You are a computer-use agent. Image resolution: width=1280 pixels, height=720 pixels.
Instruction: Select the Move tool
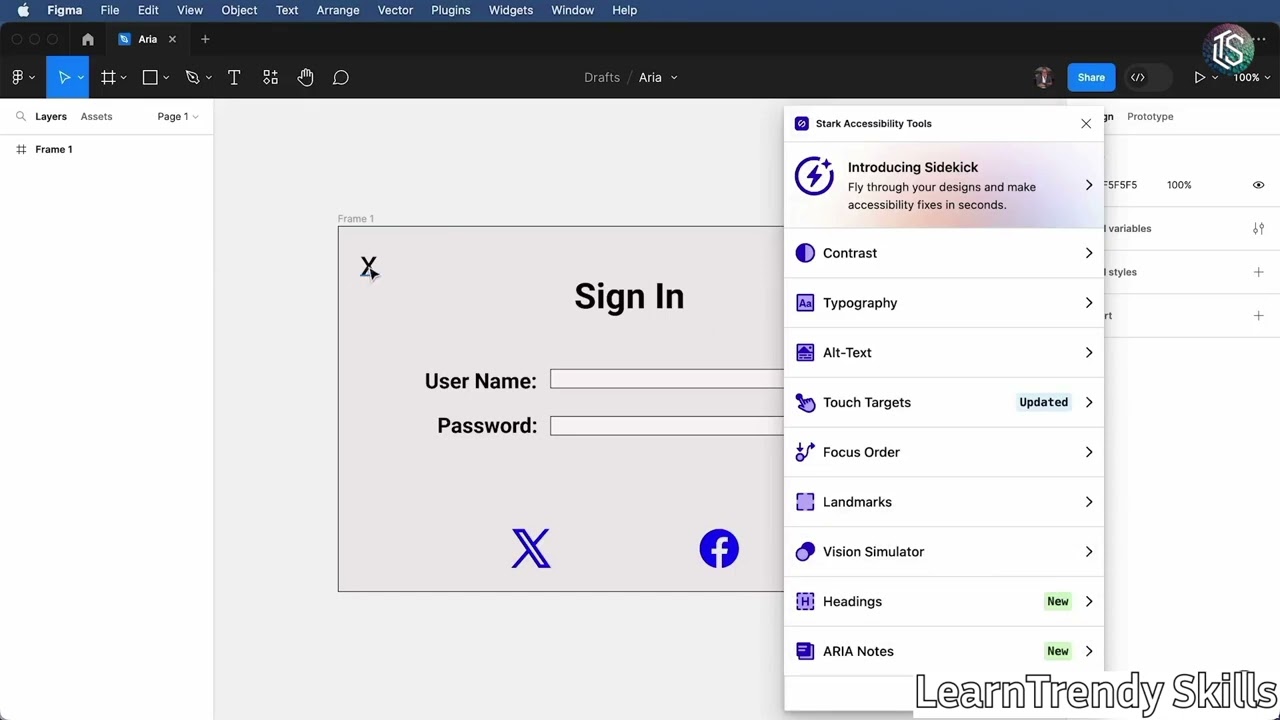[x=64, y=77]
